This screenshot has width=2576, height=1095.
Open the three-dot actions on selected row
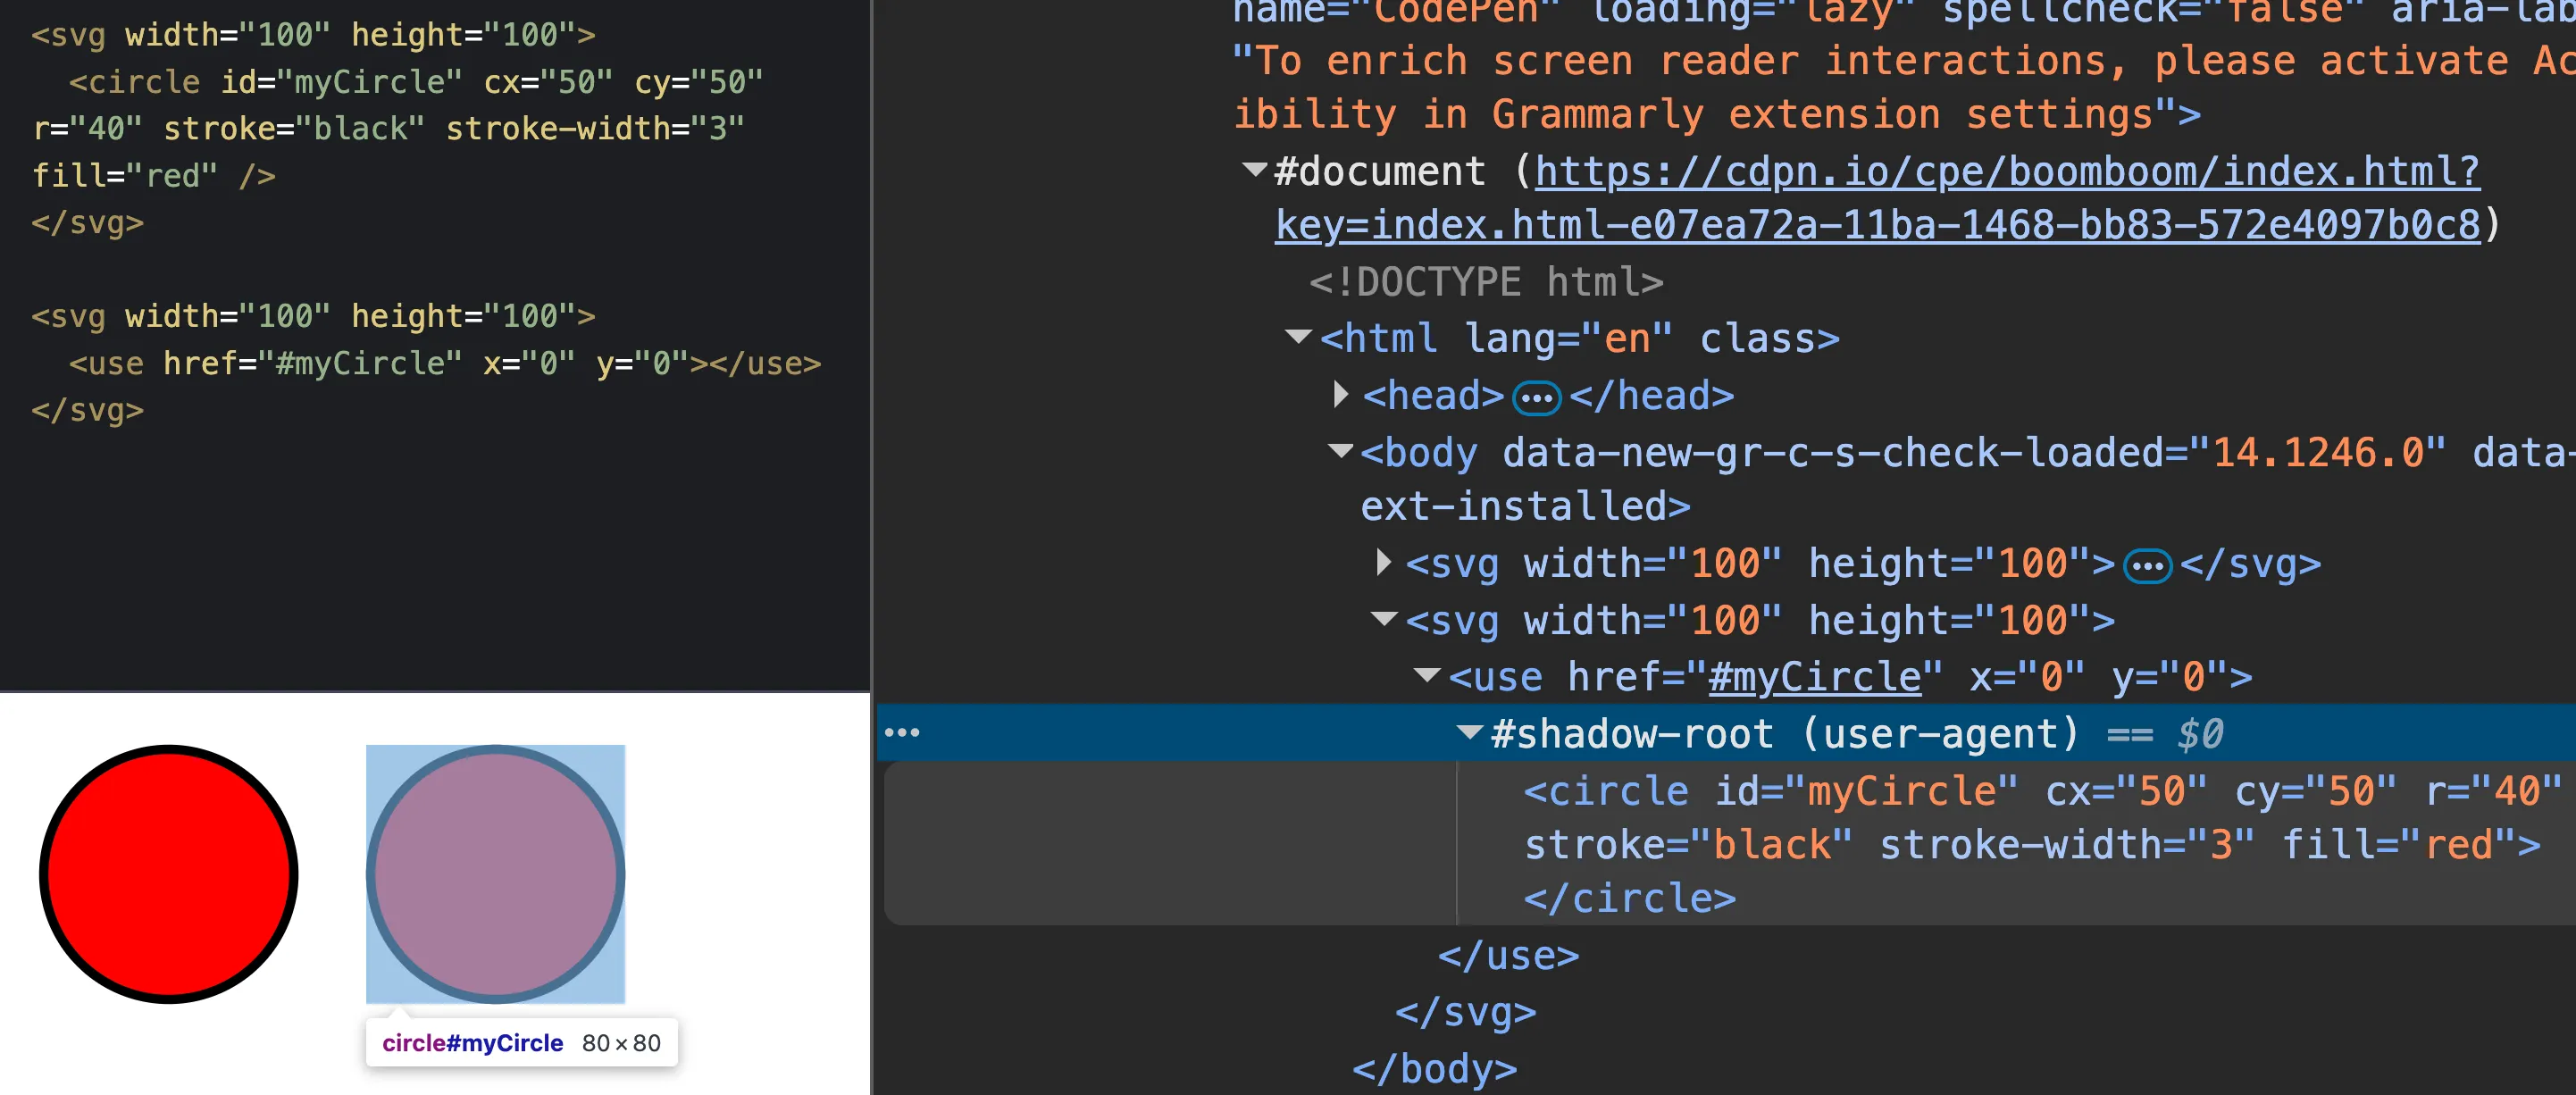pos(902,733)
